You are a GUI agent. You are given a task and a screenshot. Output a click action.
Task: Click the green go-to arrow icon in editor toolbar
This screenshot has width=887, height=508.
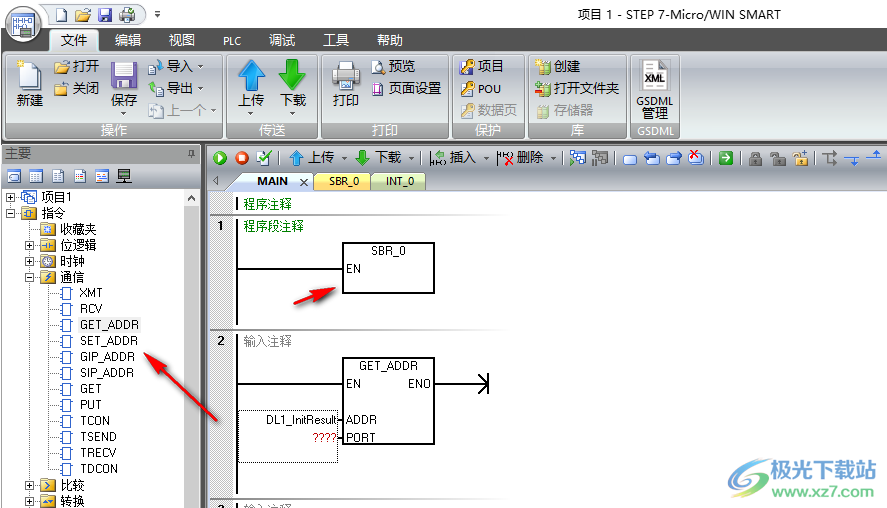click(726, 158)
